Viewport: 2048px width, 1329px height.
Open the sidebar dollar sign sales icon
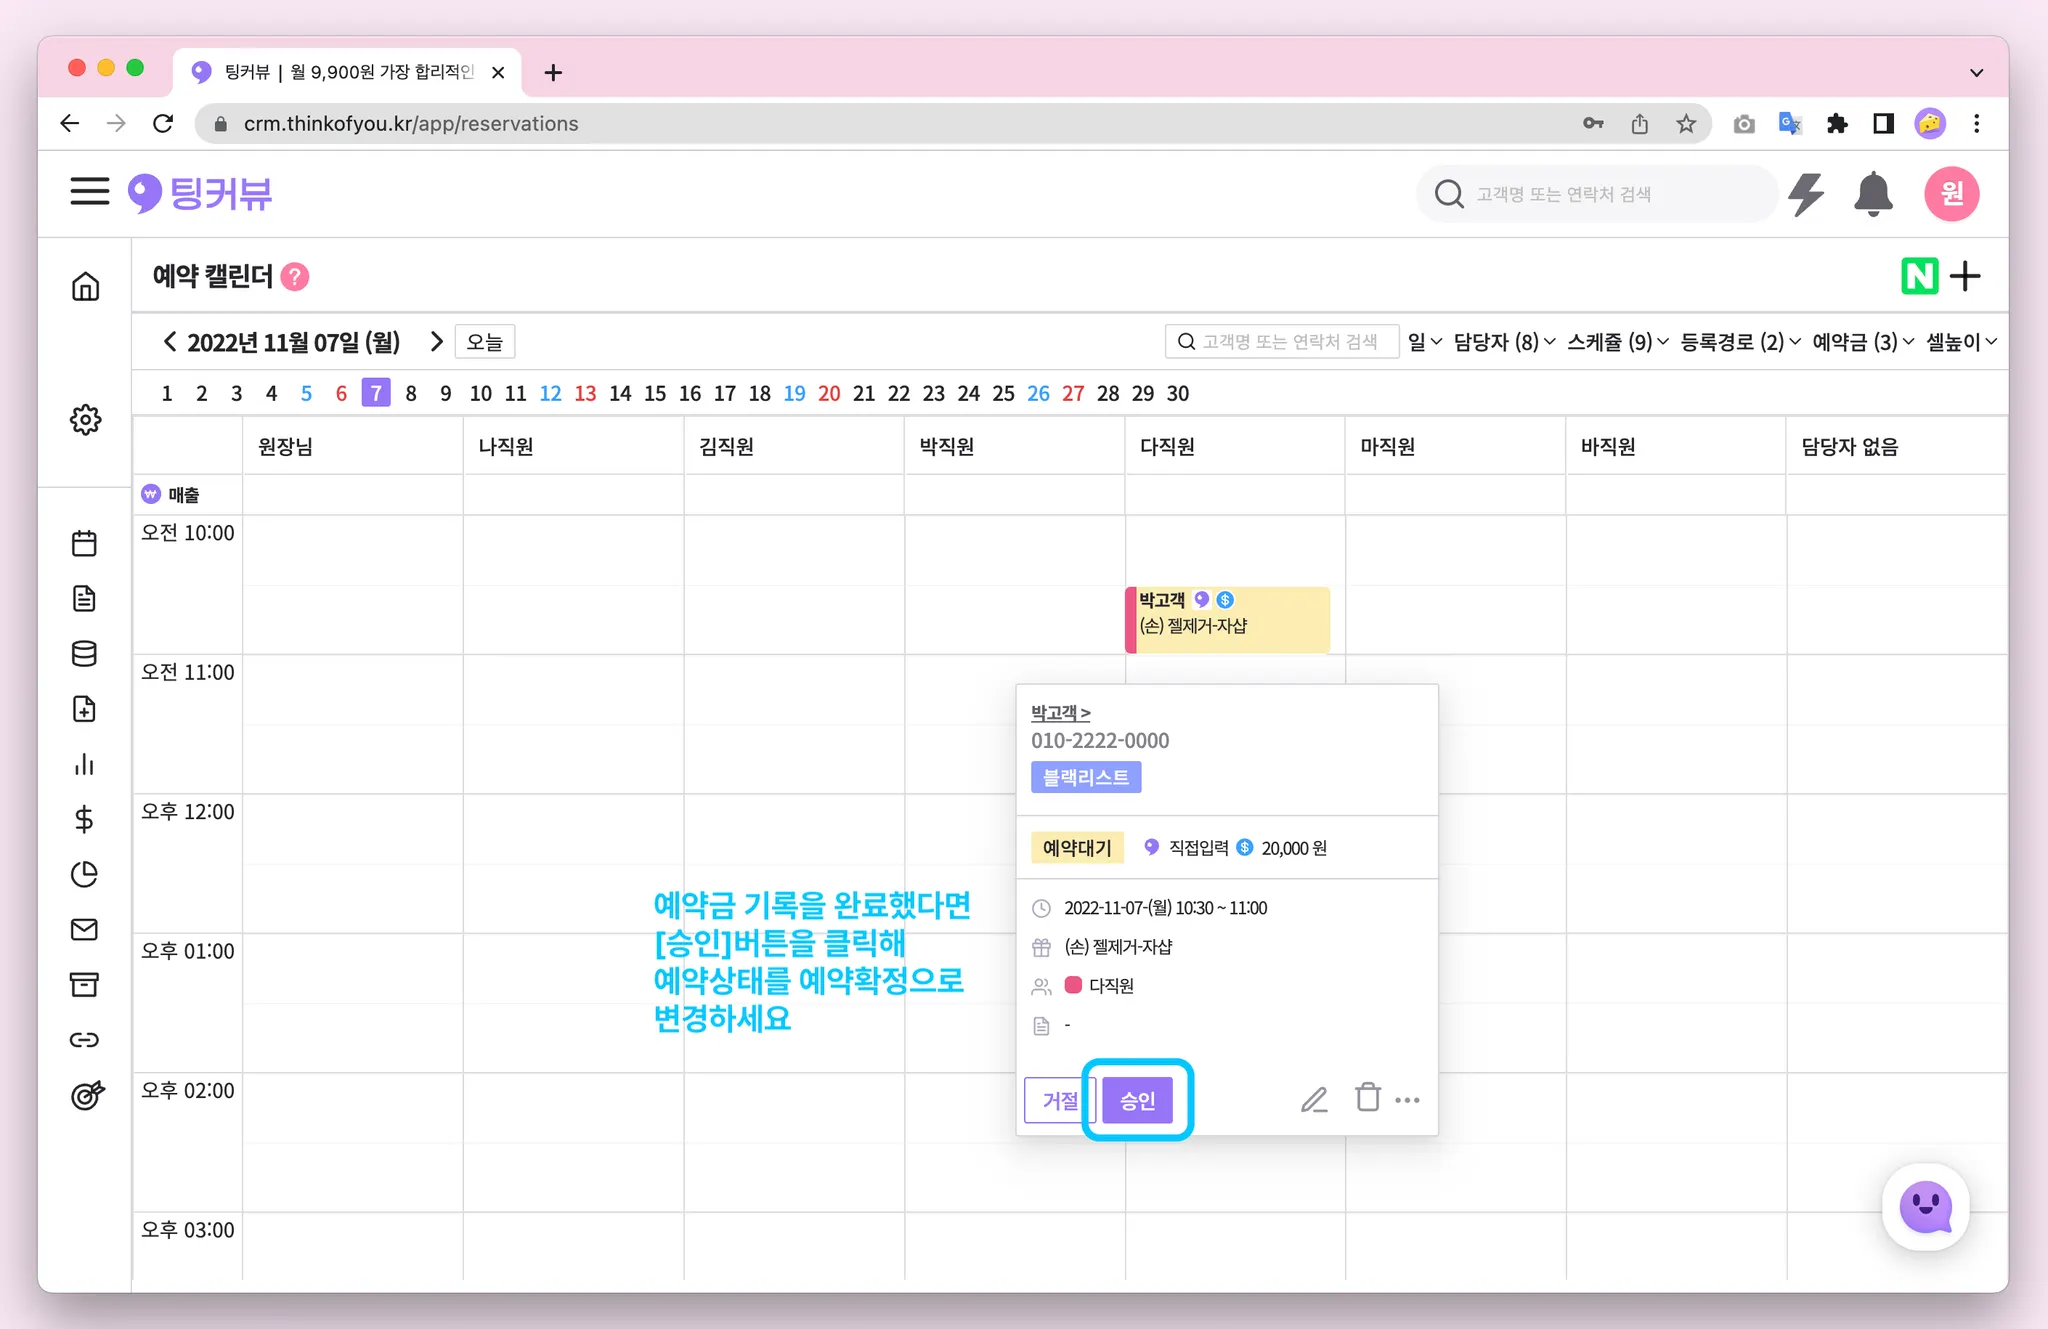pos(85,820)
